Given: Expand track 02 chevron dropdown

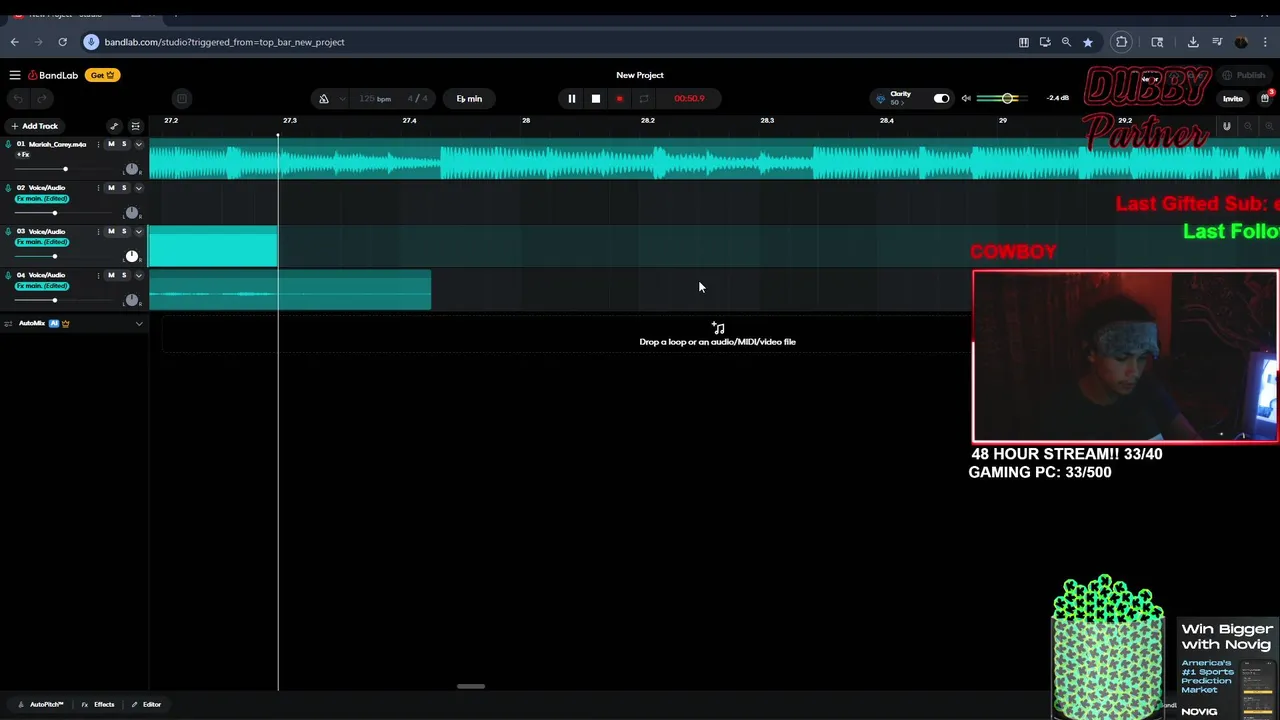Looking at the screenshot, I should (139, 188).
